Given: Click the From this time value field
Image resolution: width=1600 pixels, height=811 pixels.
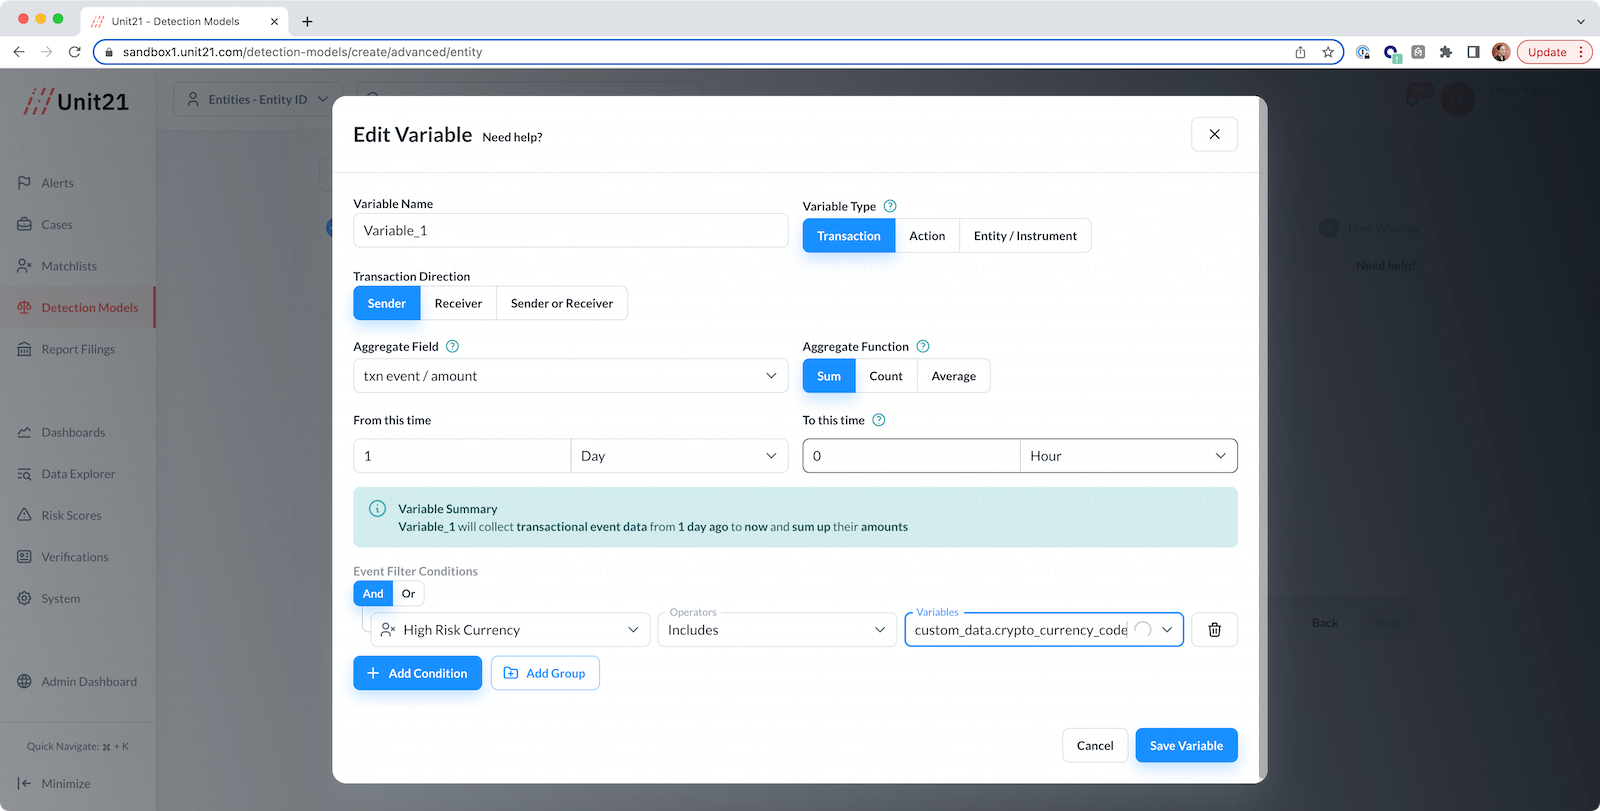Looking at the screenshot, I should coord(462,456).
